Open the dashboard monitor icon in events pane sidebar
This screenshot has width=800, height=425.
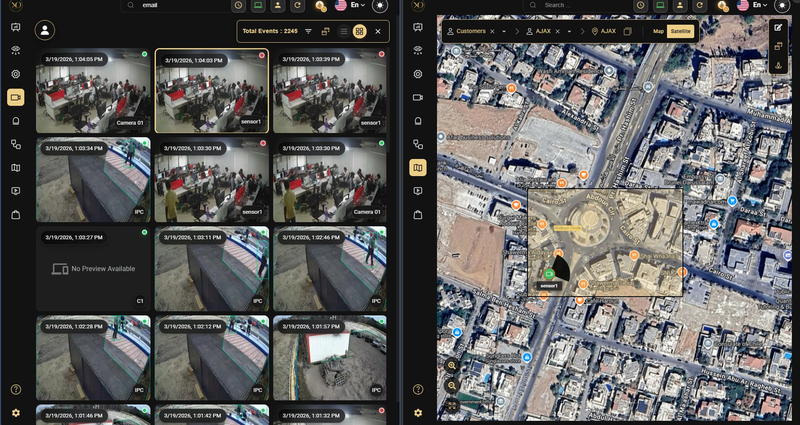click(x=16, y=28)
